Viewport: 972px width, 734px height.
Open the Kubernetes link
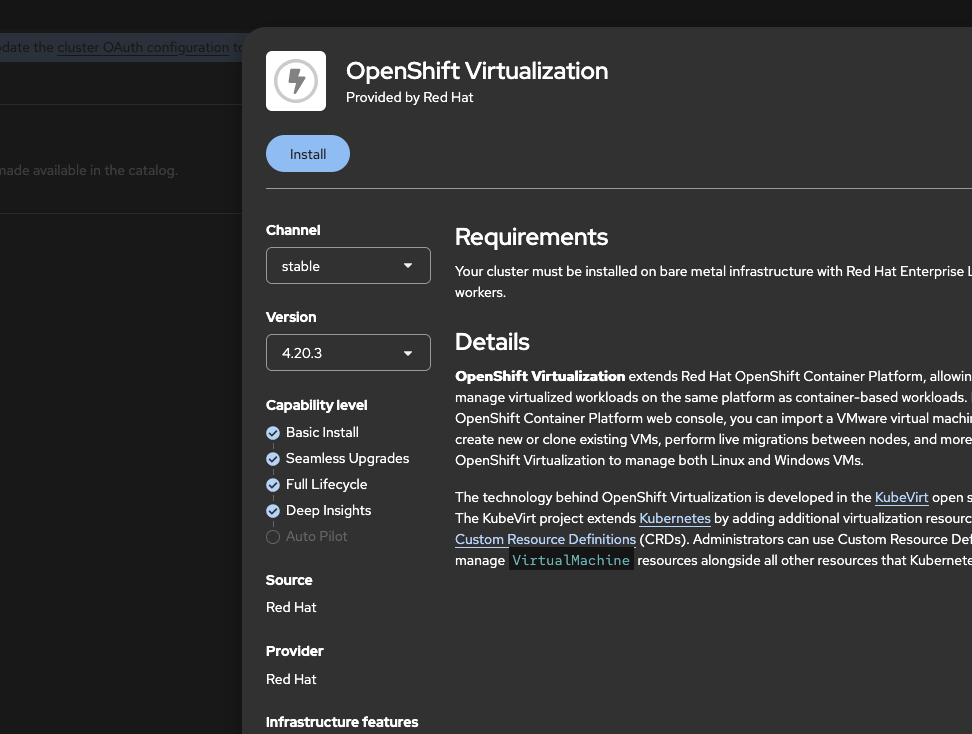tap(674, 518)
